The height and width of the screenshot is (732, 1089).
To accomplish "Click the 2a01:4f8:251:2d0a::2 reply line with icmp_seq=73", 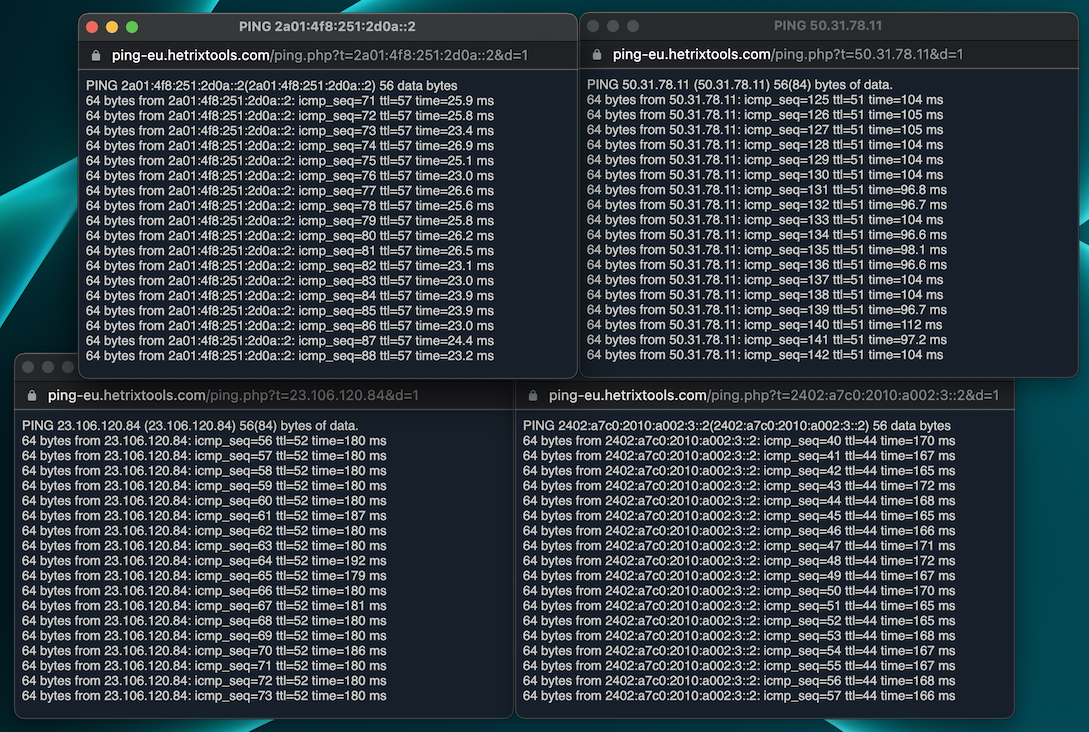I will pos(290,131).
